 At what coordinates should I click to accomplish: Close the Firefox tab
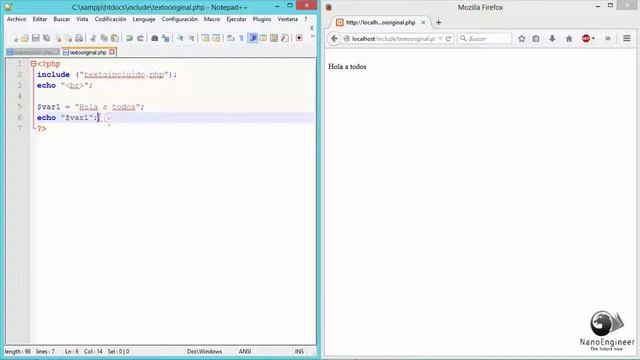(x=423, y=22)
